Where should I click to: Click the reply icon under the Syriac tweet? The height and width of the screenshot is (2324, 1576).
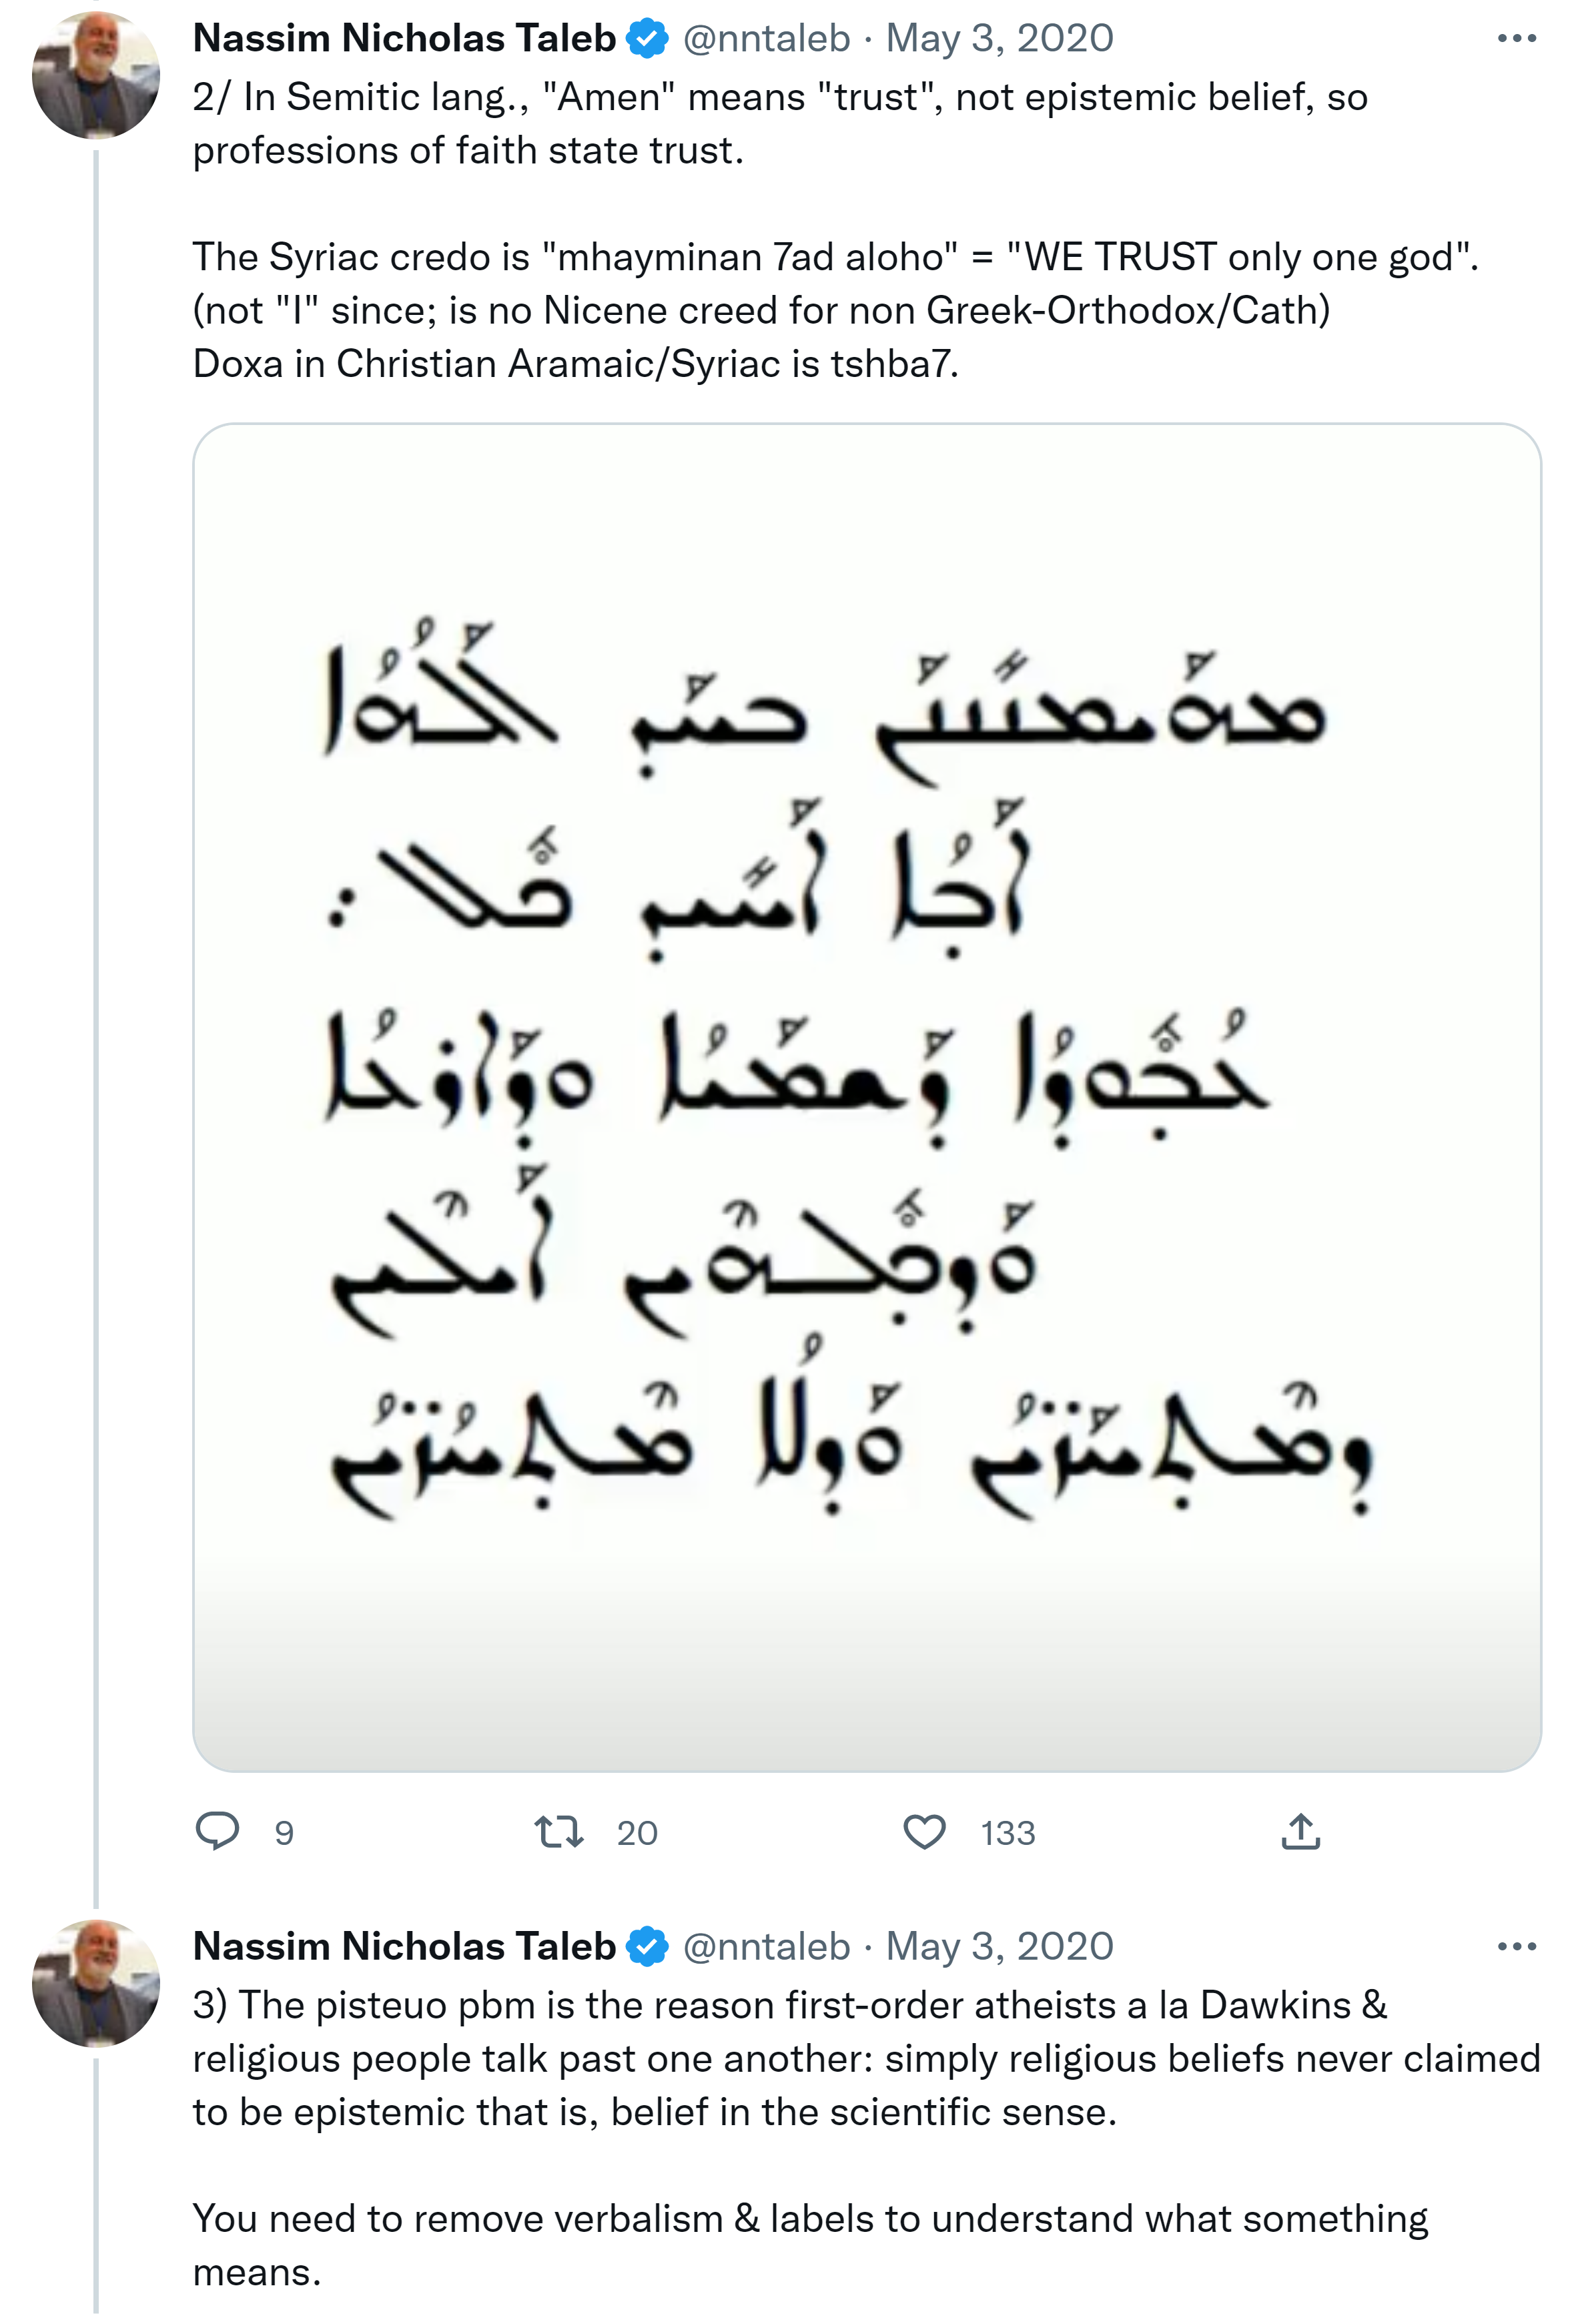[217, 1831]
